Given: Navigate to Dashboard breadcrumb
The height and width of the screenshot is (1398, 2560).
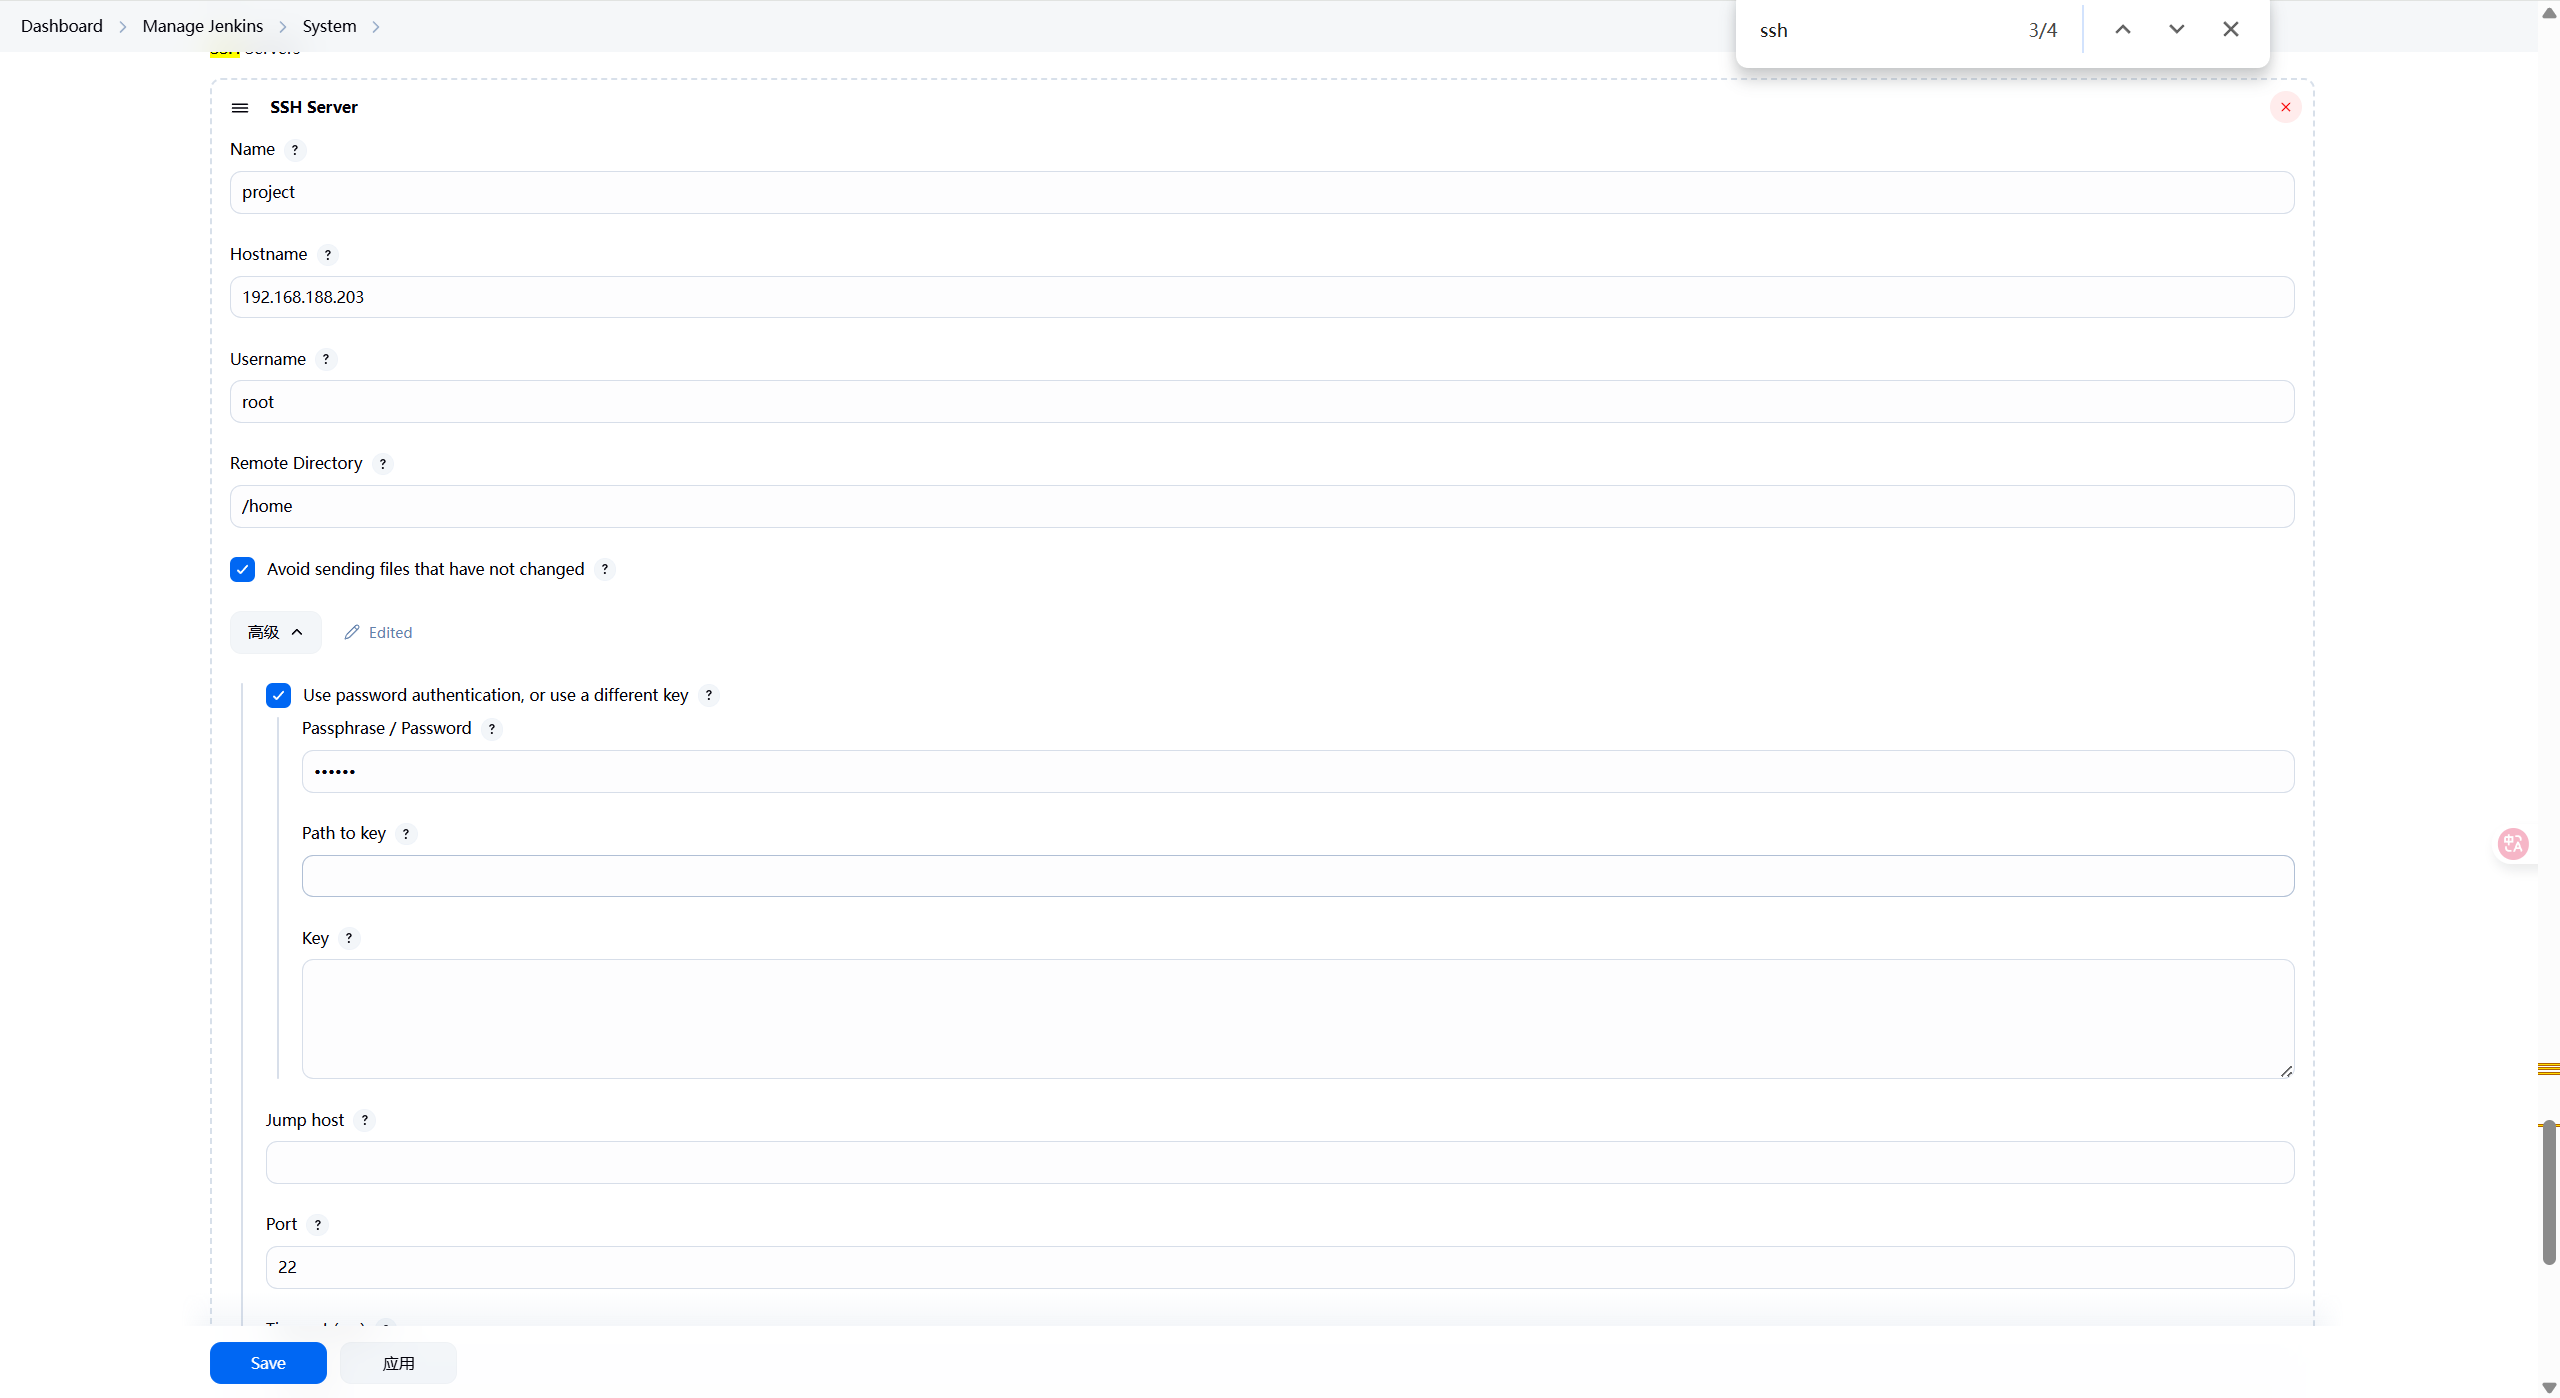Looking at the screenshot, I should coord(61,26).
